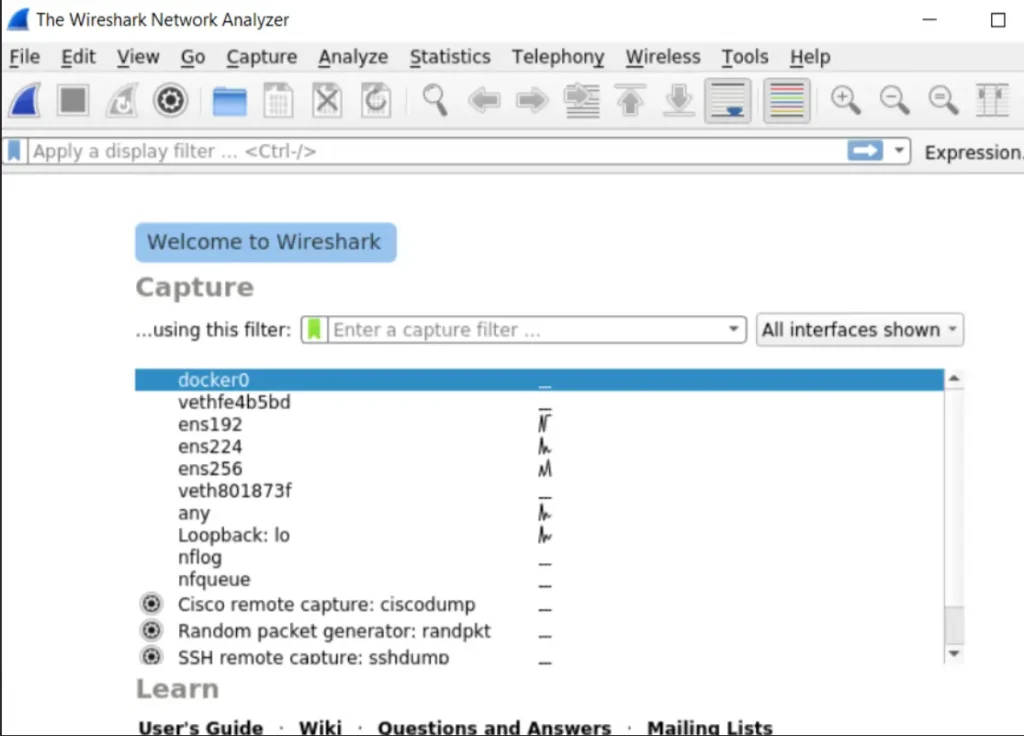Open the Go menu
This screenshot has width=1024, height=736.
pyautogui.click(x=193, y=57)
